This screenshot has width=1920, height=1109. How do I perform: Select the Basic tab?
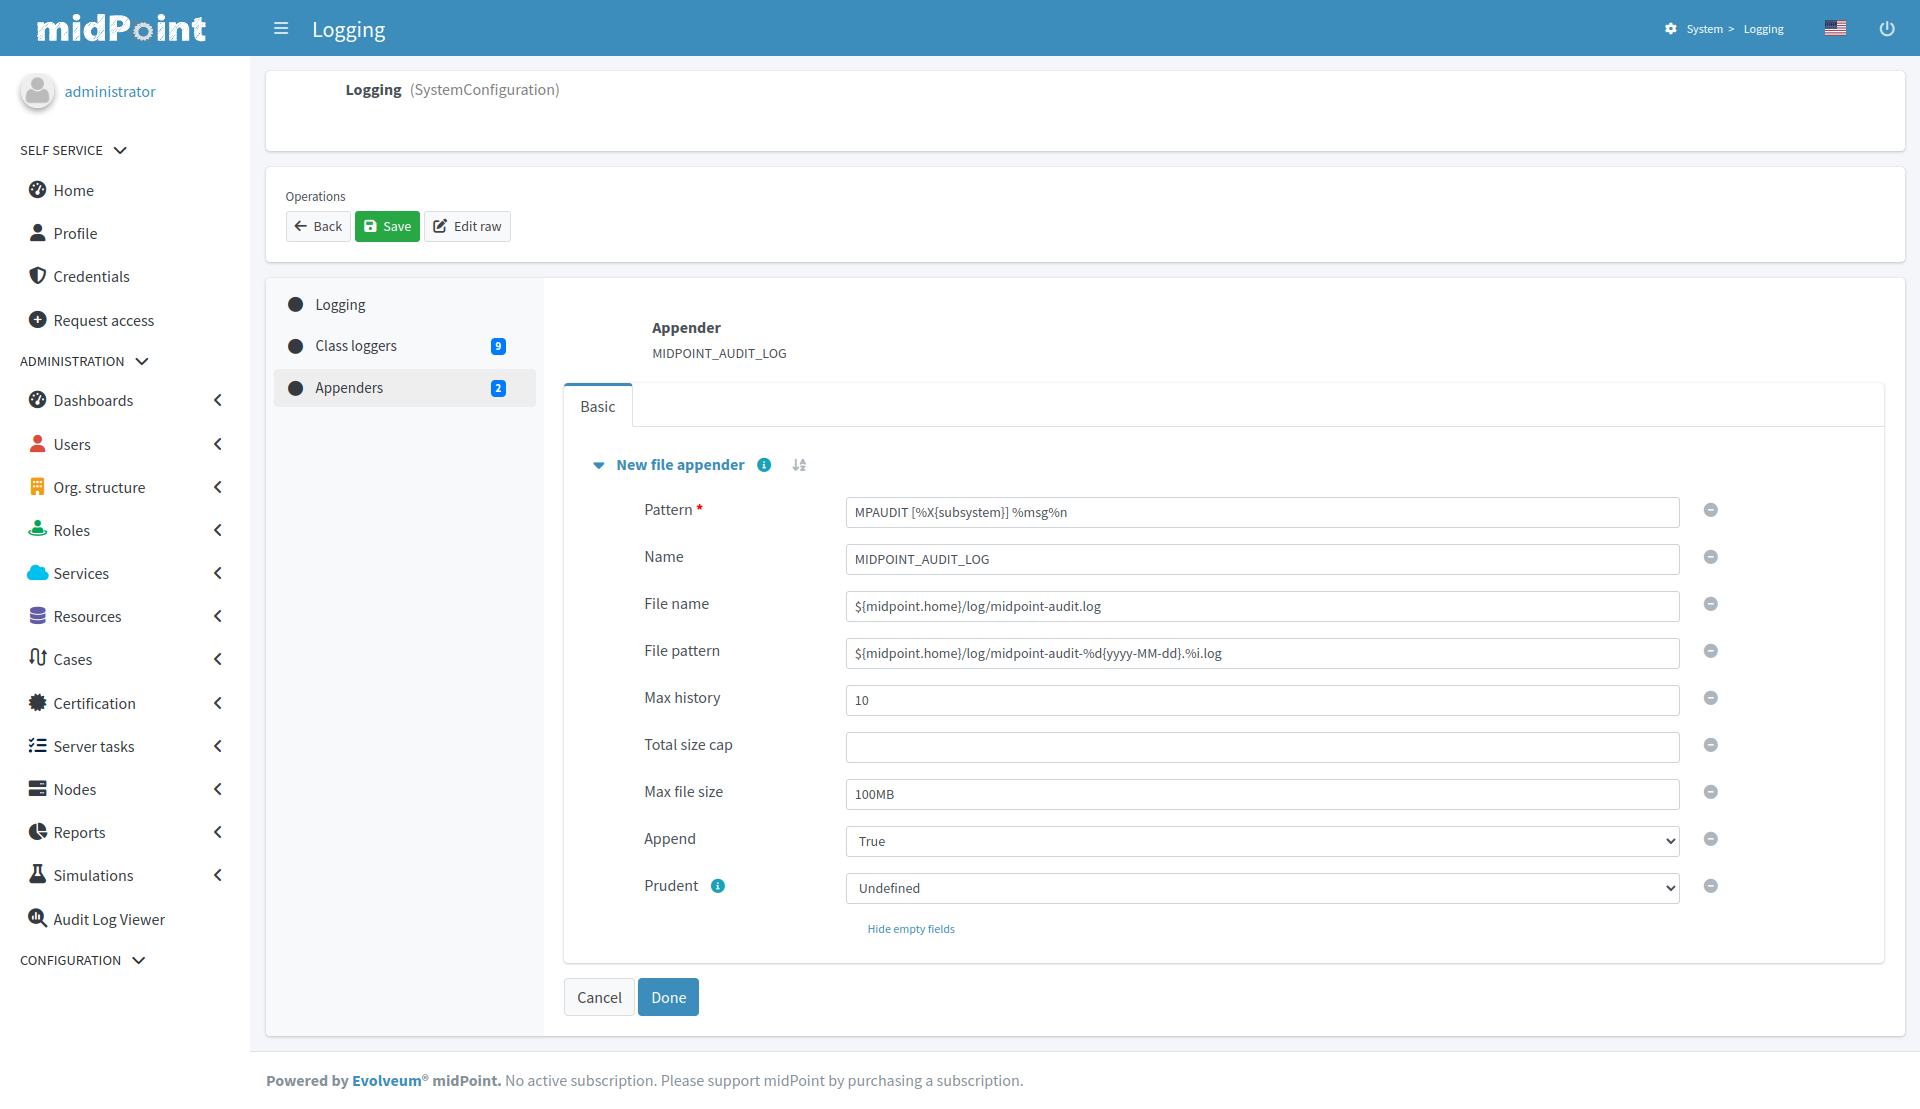598,407
